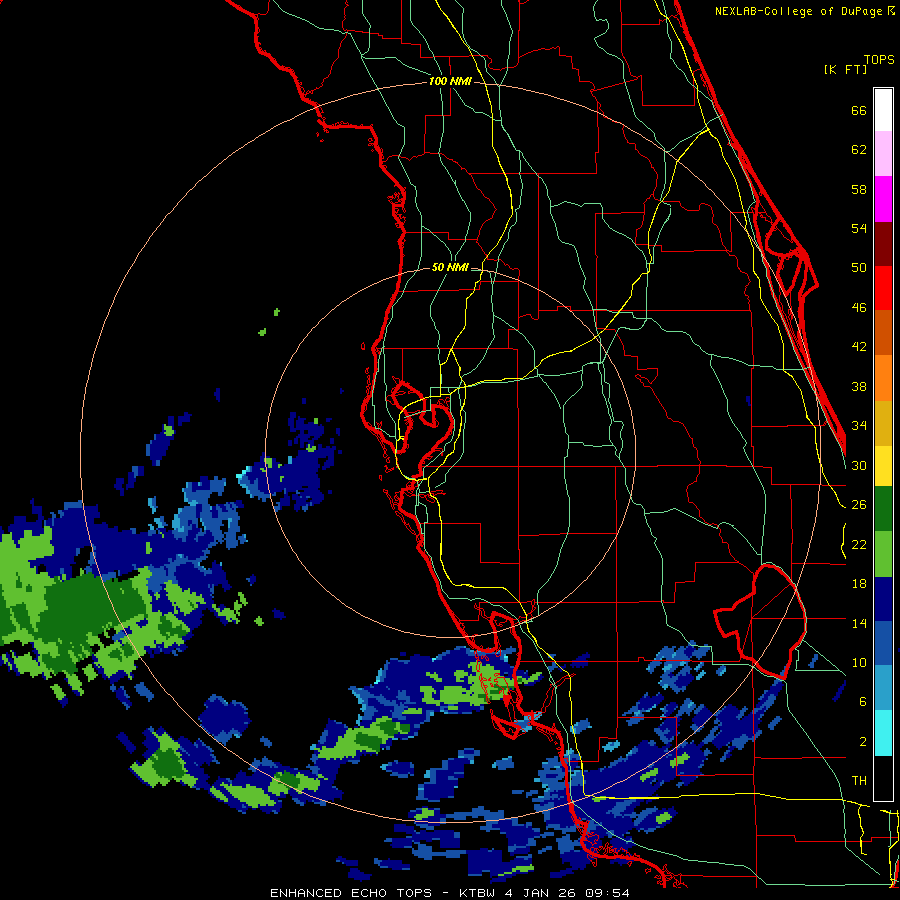This screenshot has height=900, width=900.
Task: Click the [K FT] units label
Action: click(x=845, y=69)
